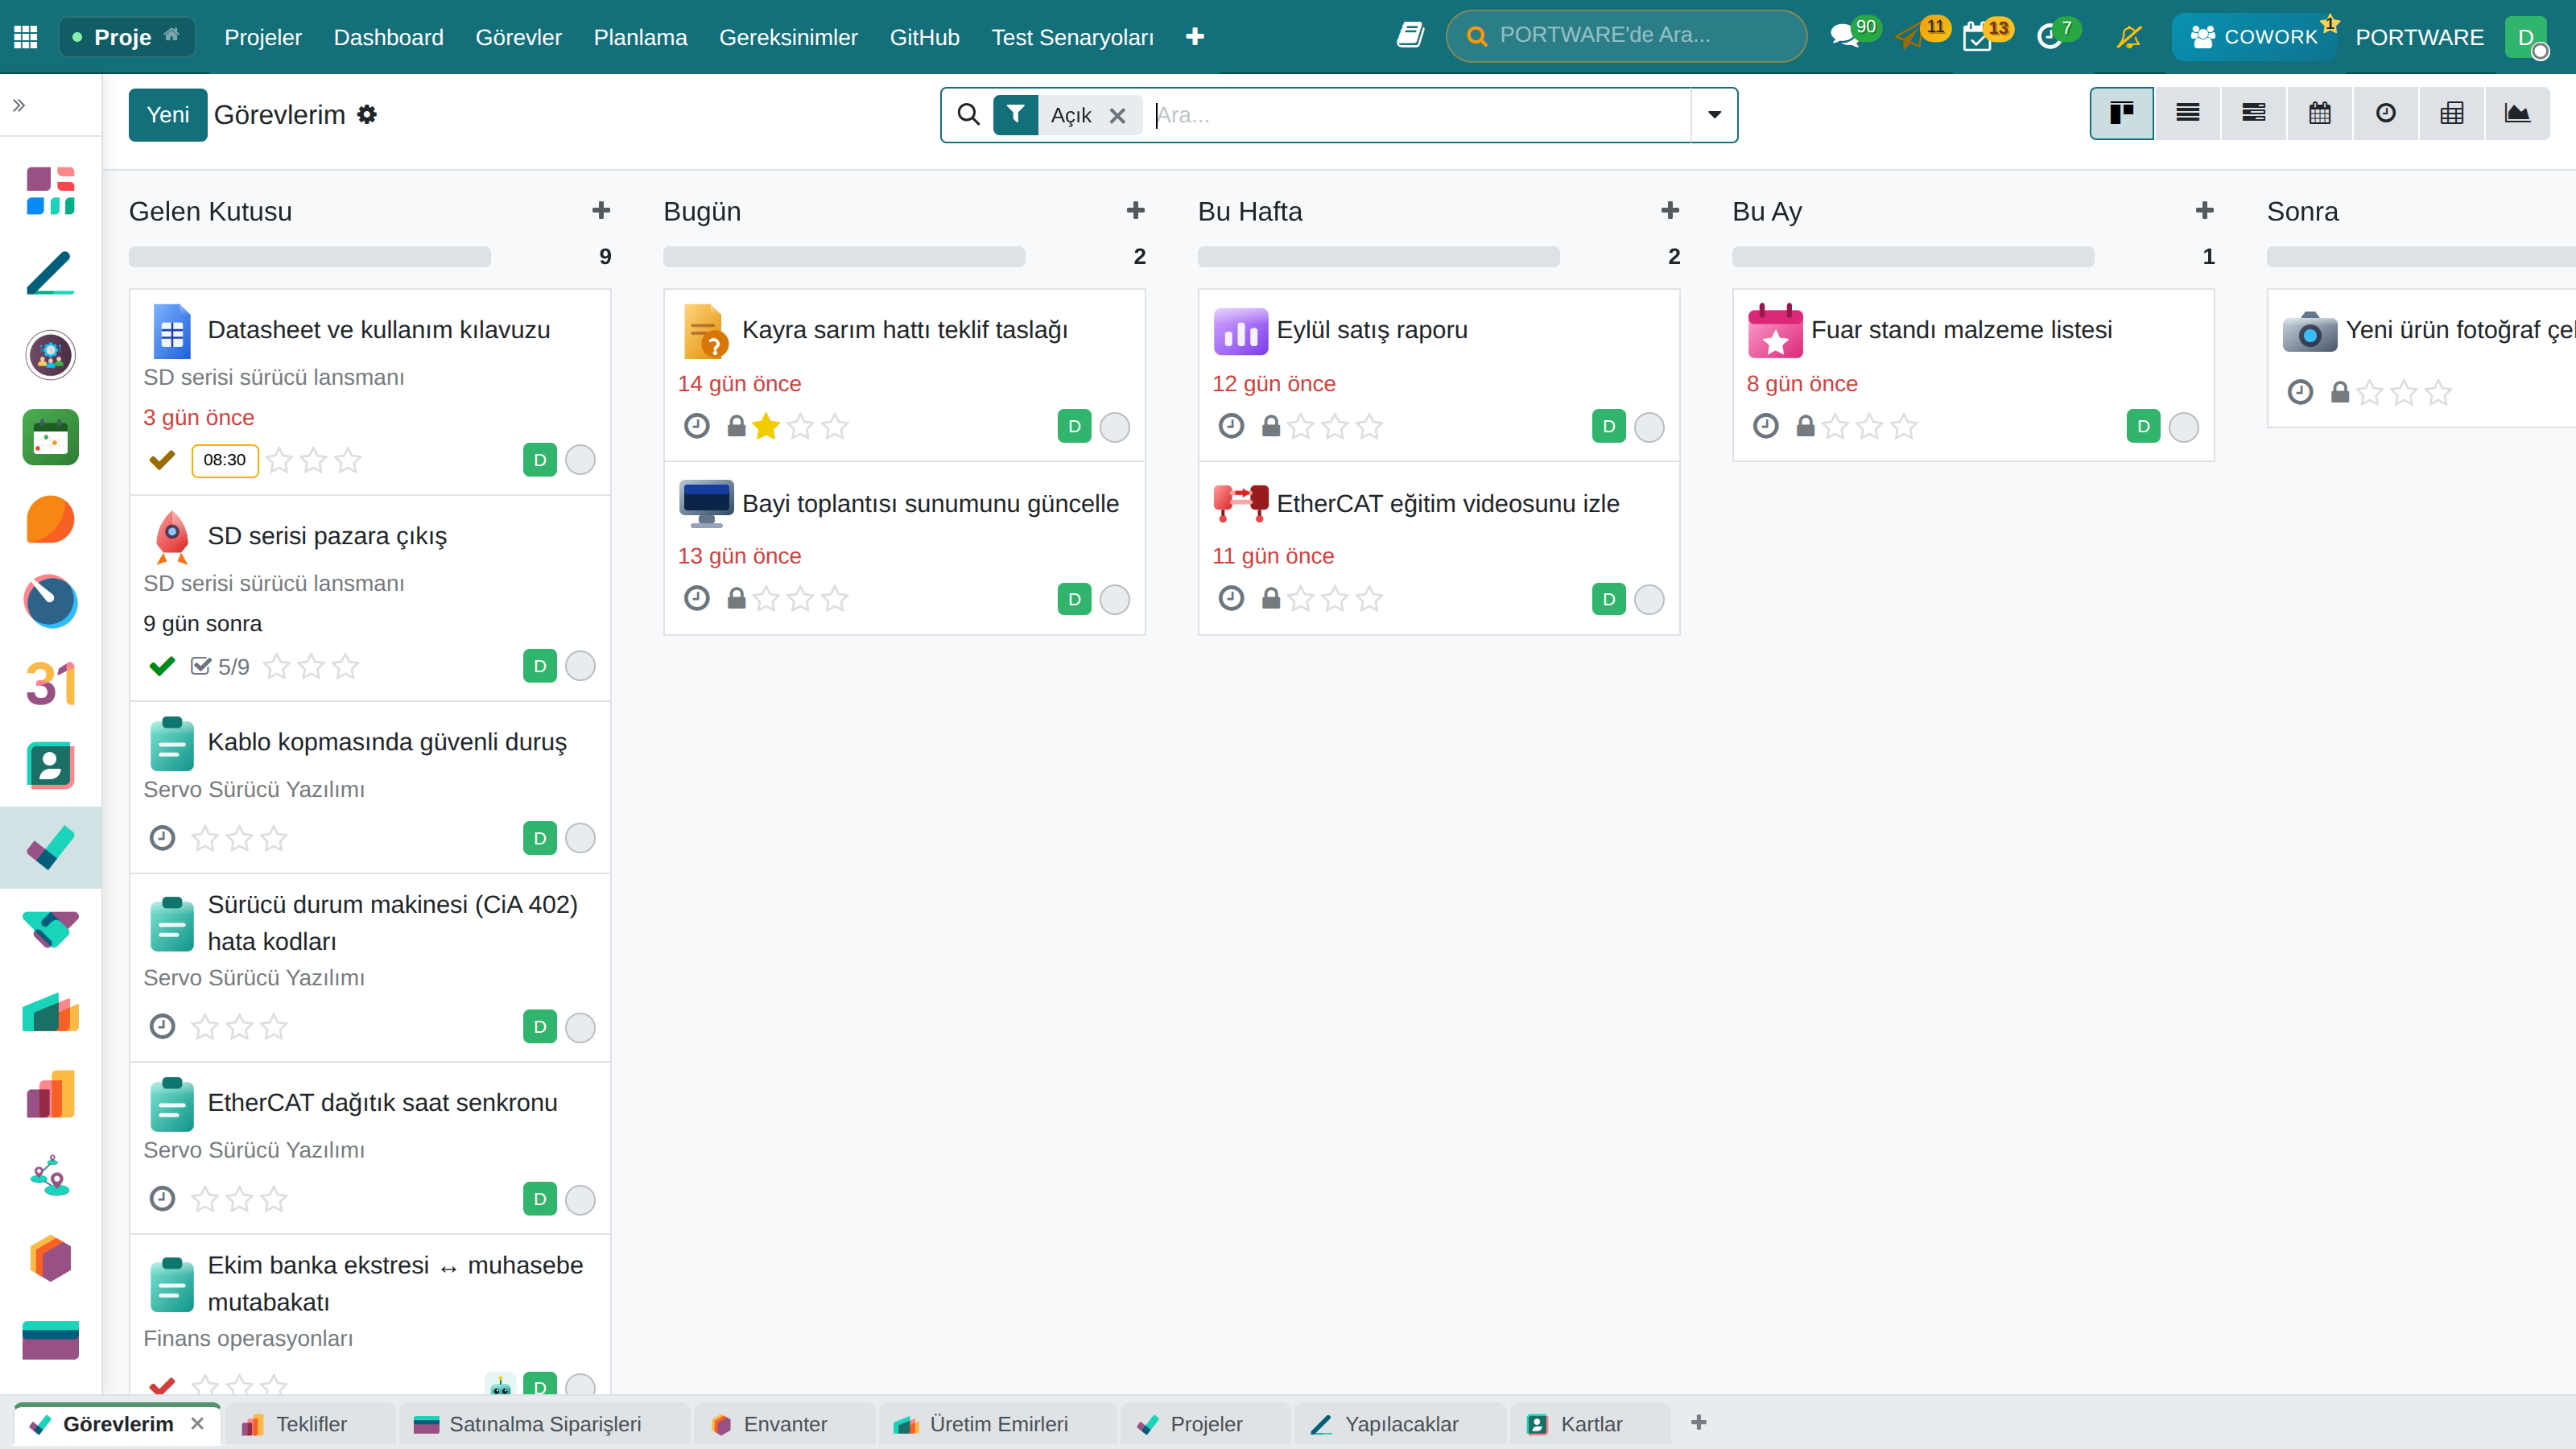Switch to the Teklifler bottom tab
This screenshot has width=2576, height=1449.
click(x=311, y=1424)
